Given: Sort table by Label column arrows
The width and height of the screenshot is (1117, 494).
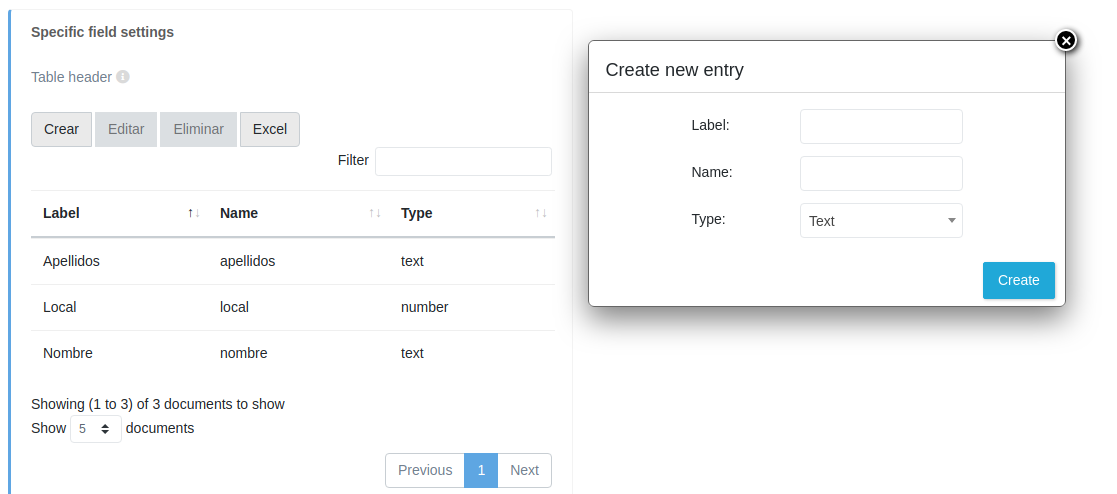Looking at the screenshot, I should pyautogui.click(x=194, y=213).
